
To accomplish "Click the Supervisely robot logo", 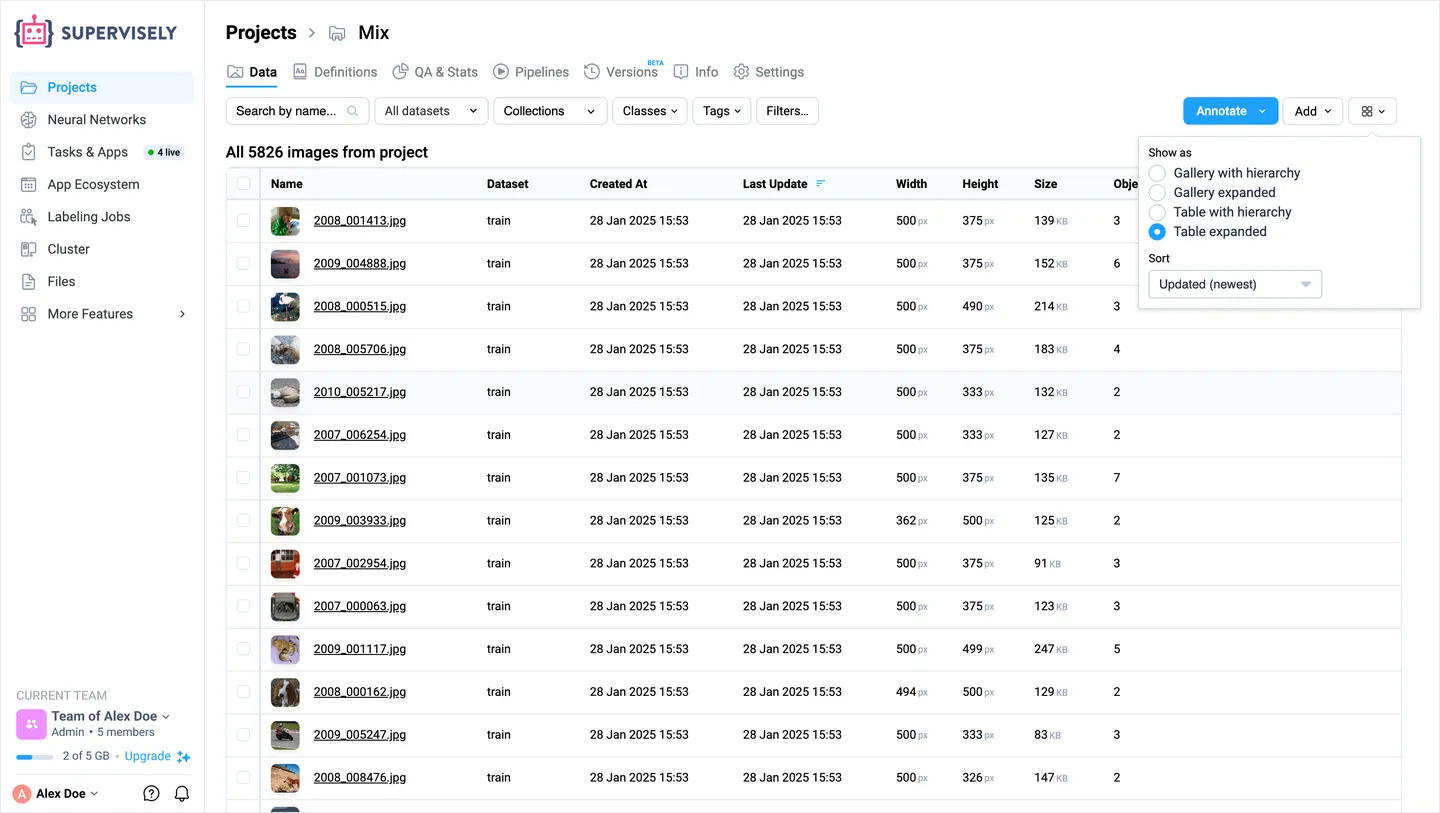I will tap(35, 32).
